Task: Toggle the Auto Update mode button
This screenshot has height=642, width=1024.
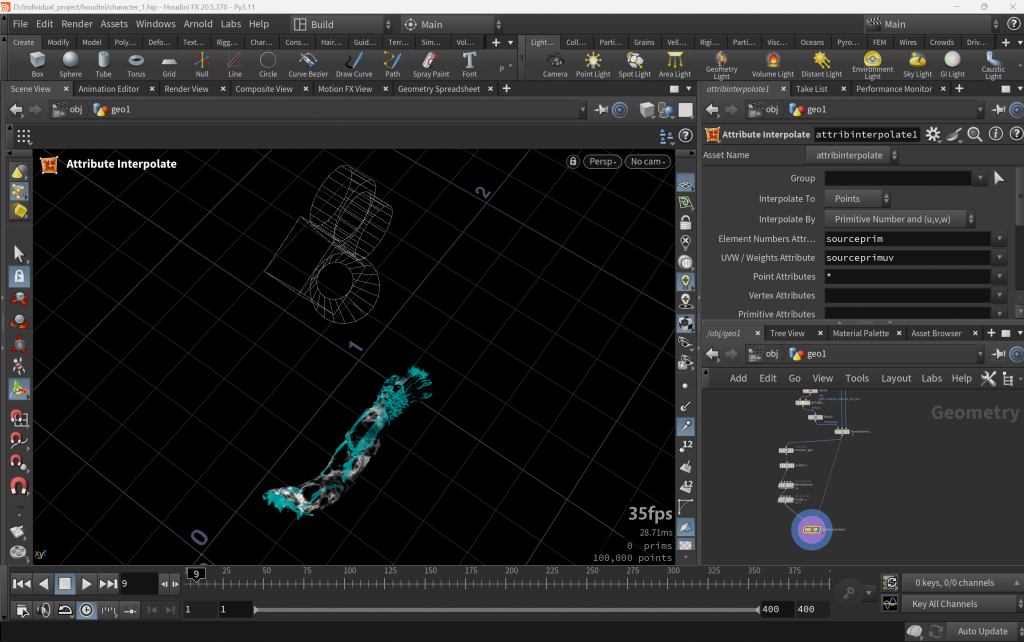Action: pos(982,631)
